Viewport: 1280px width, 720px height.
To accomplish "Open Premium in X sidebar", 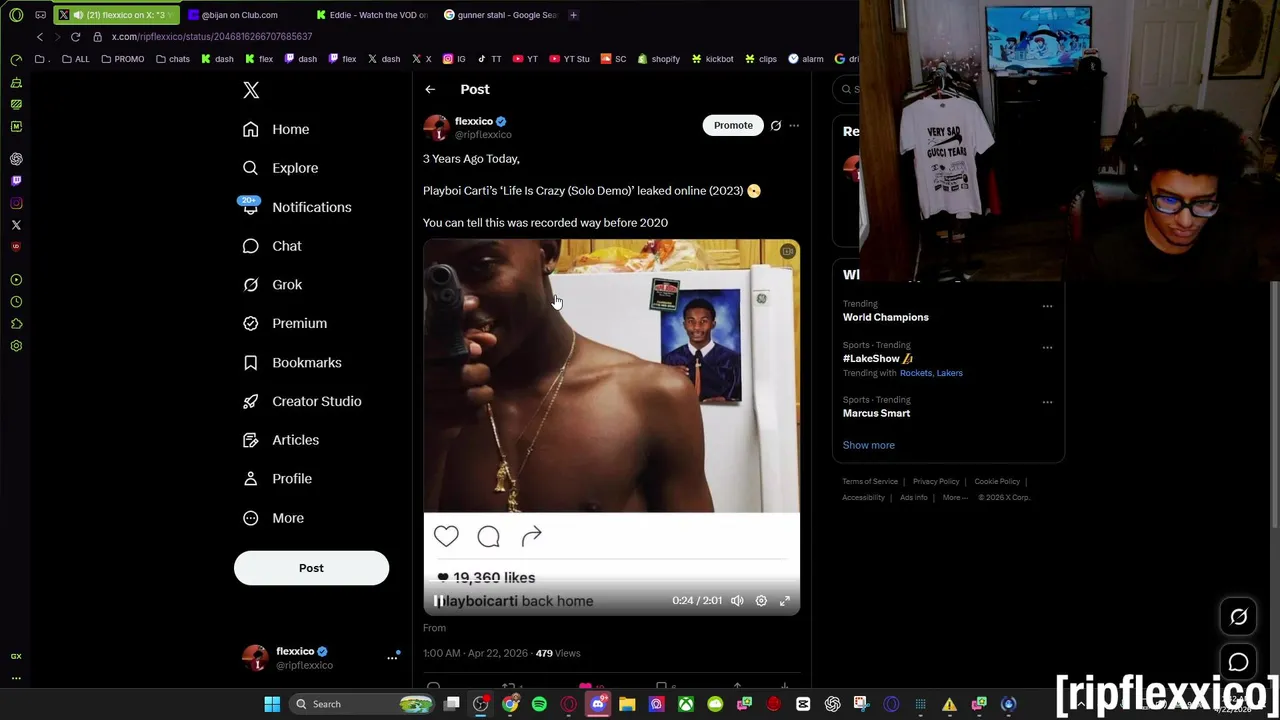I will coord(285,323).
